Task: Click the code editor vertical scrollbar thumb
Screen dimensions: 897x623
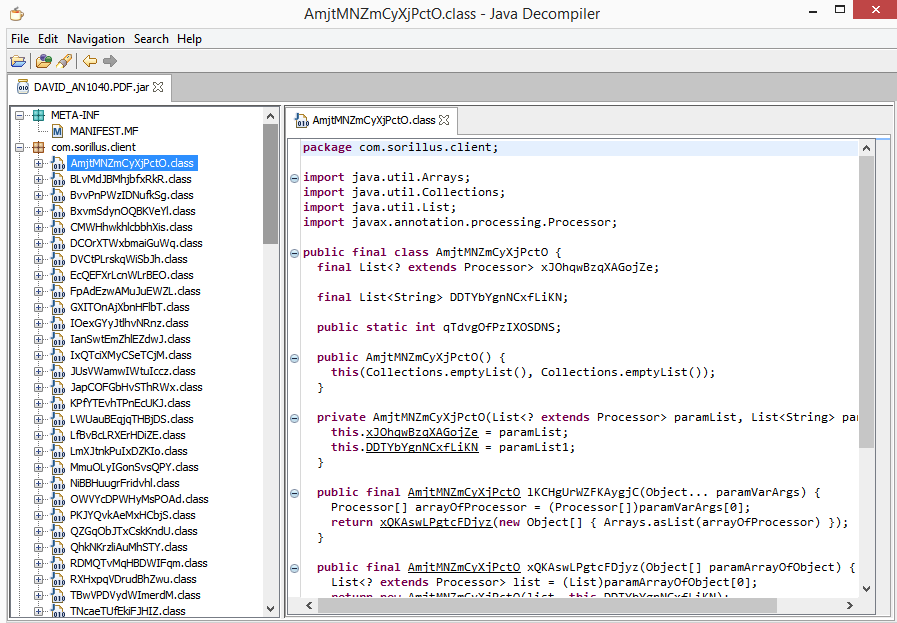Action: 866,302
